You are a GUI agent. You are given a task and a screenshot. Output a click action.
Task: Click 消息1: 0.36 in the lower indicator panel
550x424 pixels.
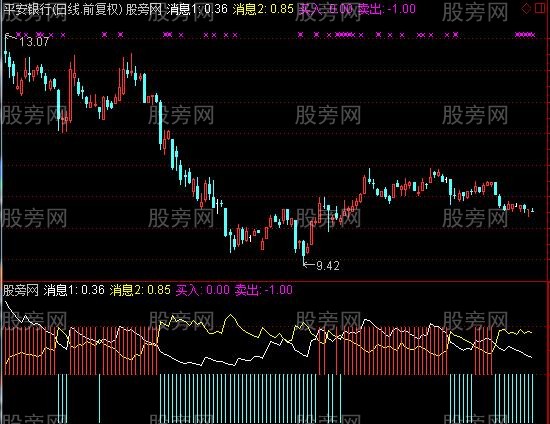pos(74,290)
